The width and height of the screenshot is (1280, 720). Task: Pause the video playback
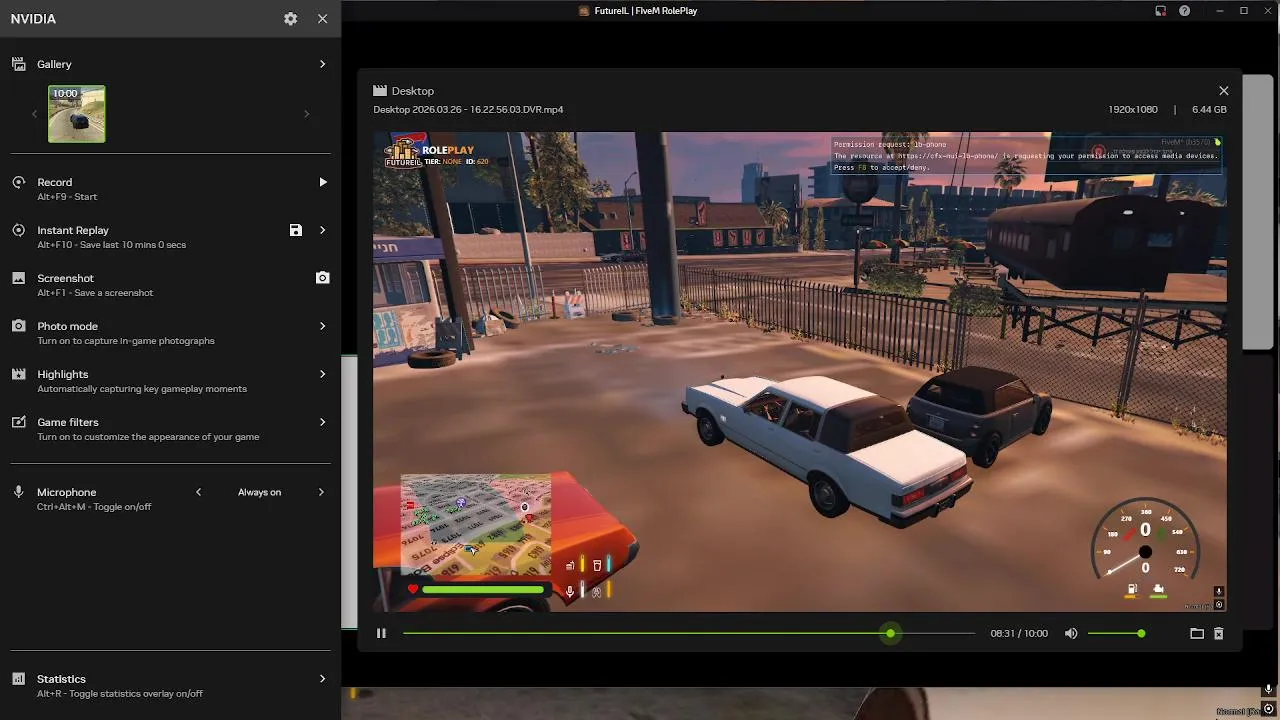click(381, 633)
